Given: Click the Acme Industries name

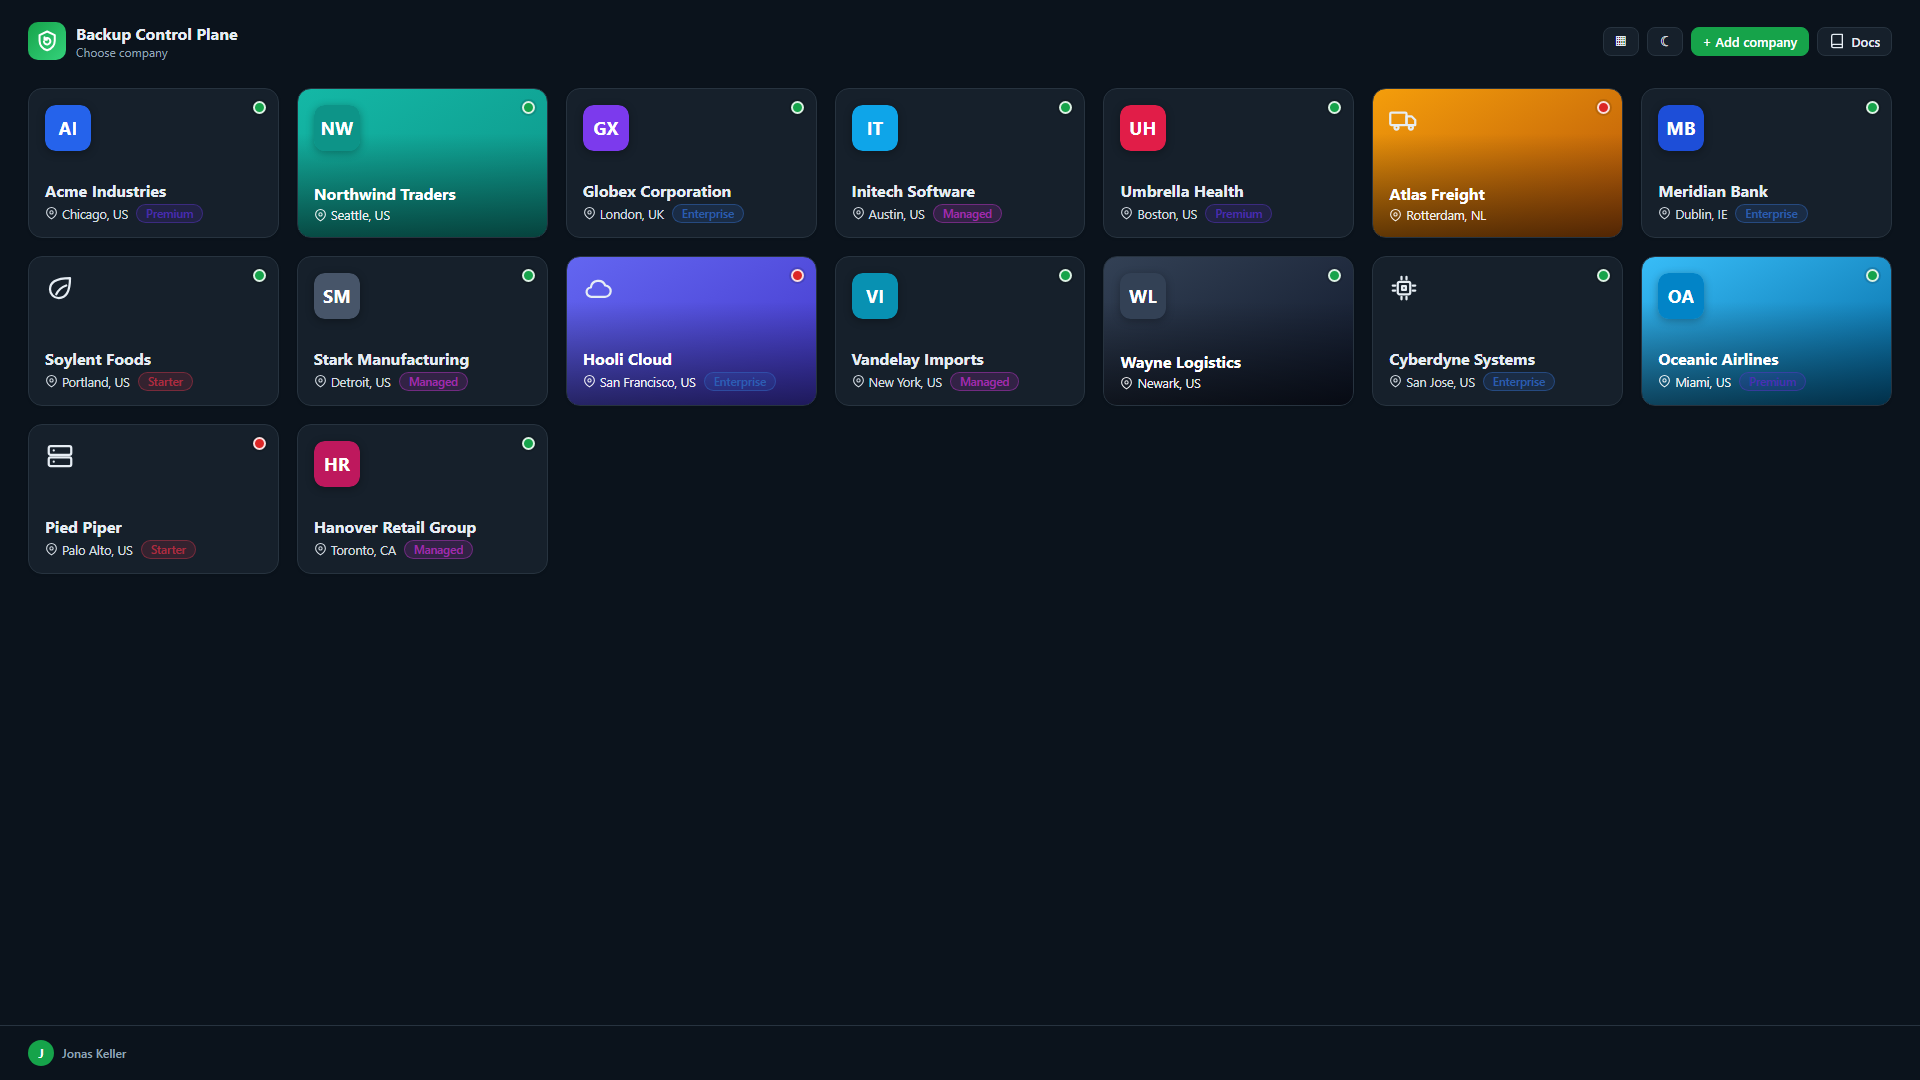Looking at the screenshot, I should pos(106,191).
